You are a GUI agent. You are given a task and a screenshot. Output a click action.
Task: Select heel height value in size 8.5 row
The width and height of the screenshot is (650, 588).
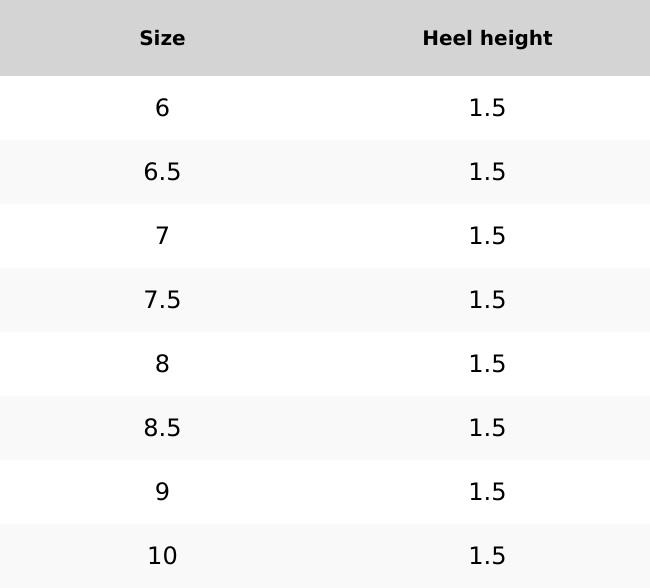point(487,428)
